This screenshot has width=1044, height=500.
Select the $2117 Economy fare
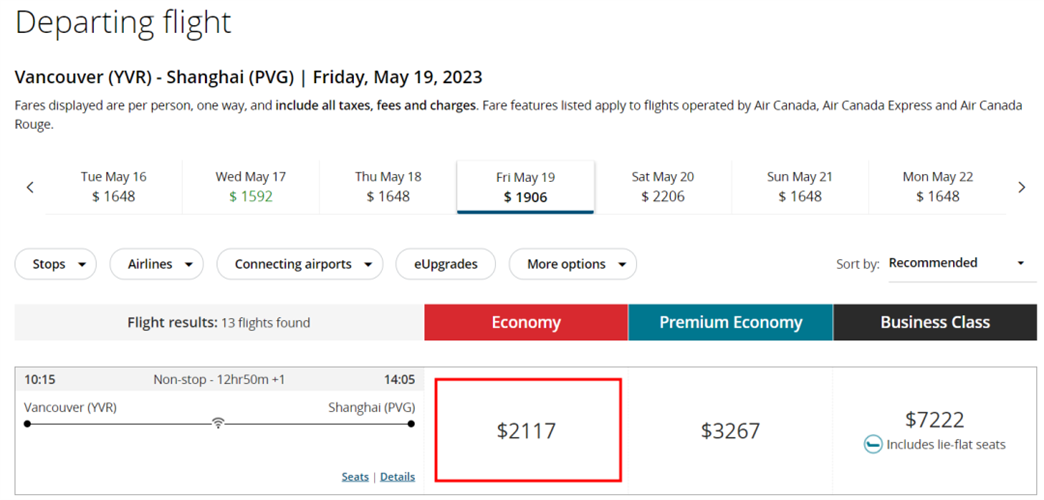click(x=527, y=431)
